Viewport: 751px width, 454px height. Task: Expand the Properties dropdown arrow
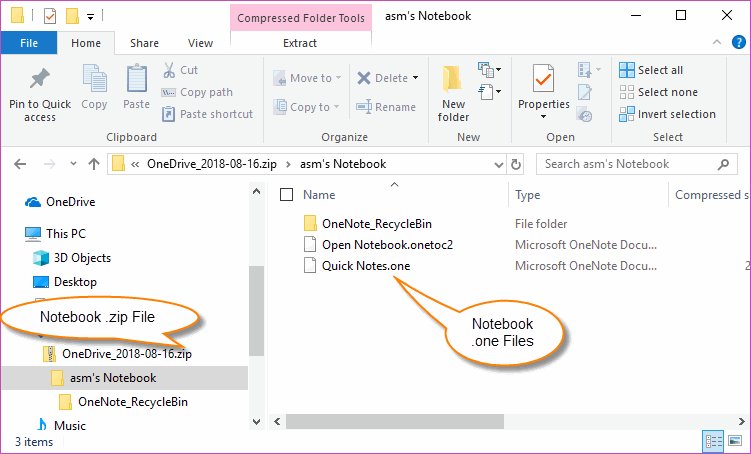(543, 116)
